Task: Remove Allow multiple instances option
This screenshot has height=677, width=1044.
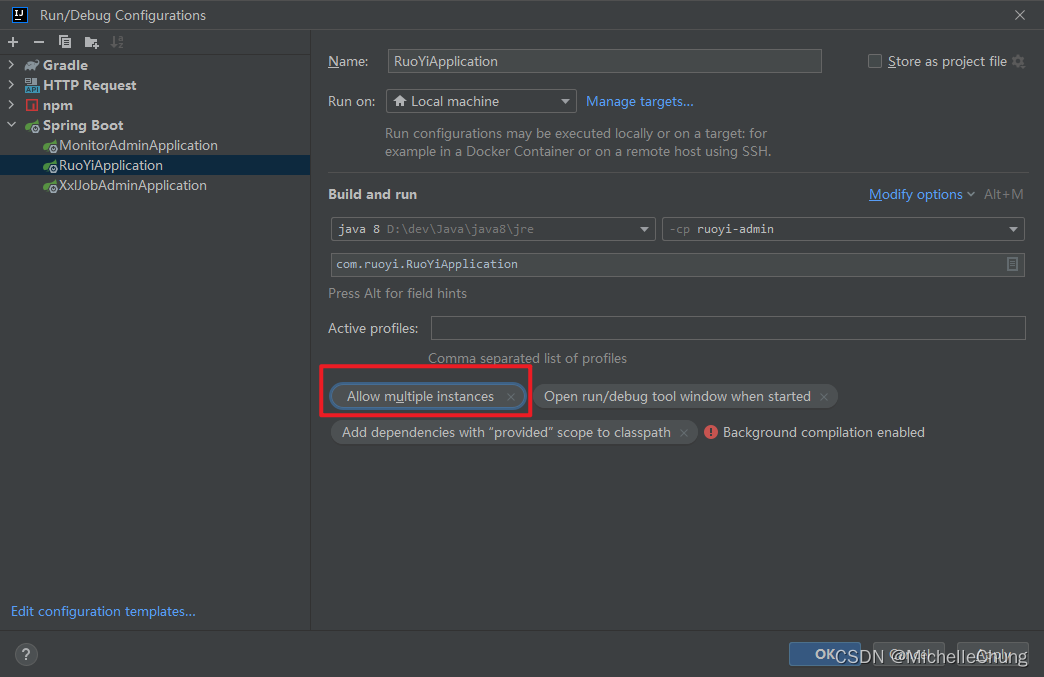Action: 511,397
